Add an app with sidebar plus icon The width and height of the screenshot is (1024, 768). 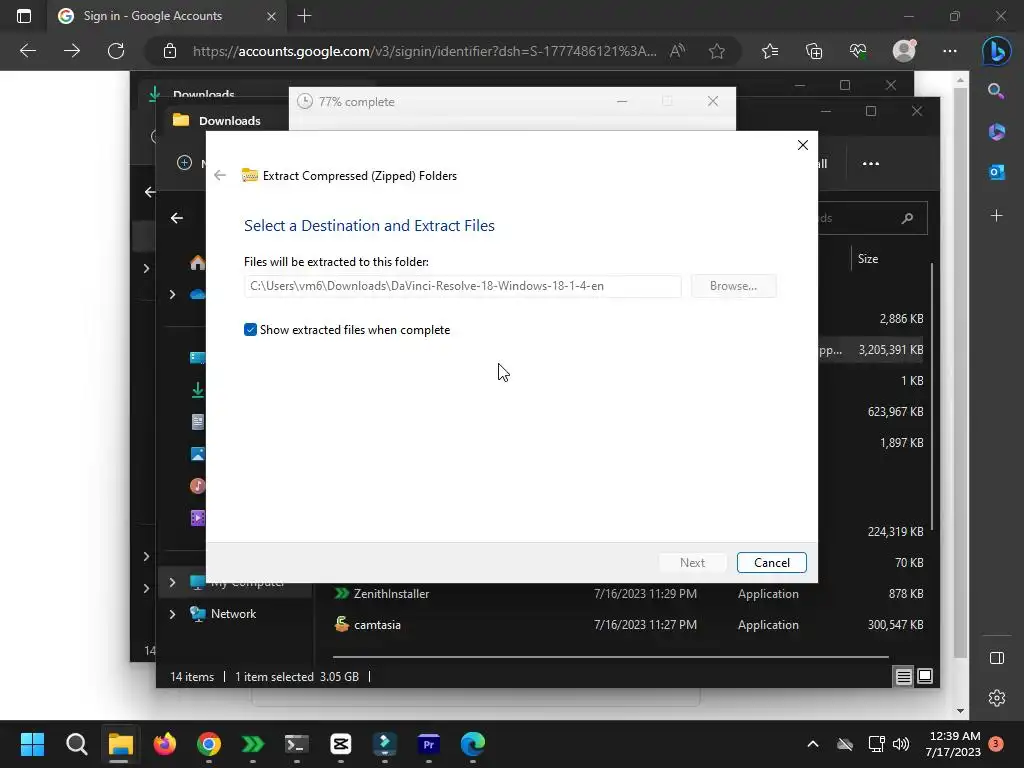coord(997,216)
